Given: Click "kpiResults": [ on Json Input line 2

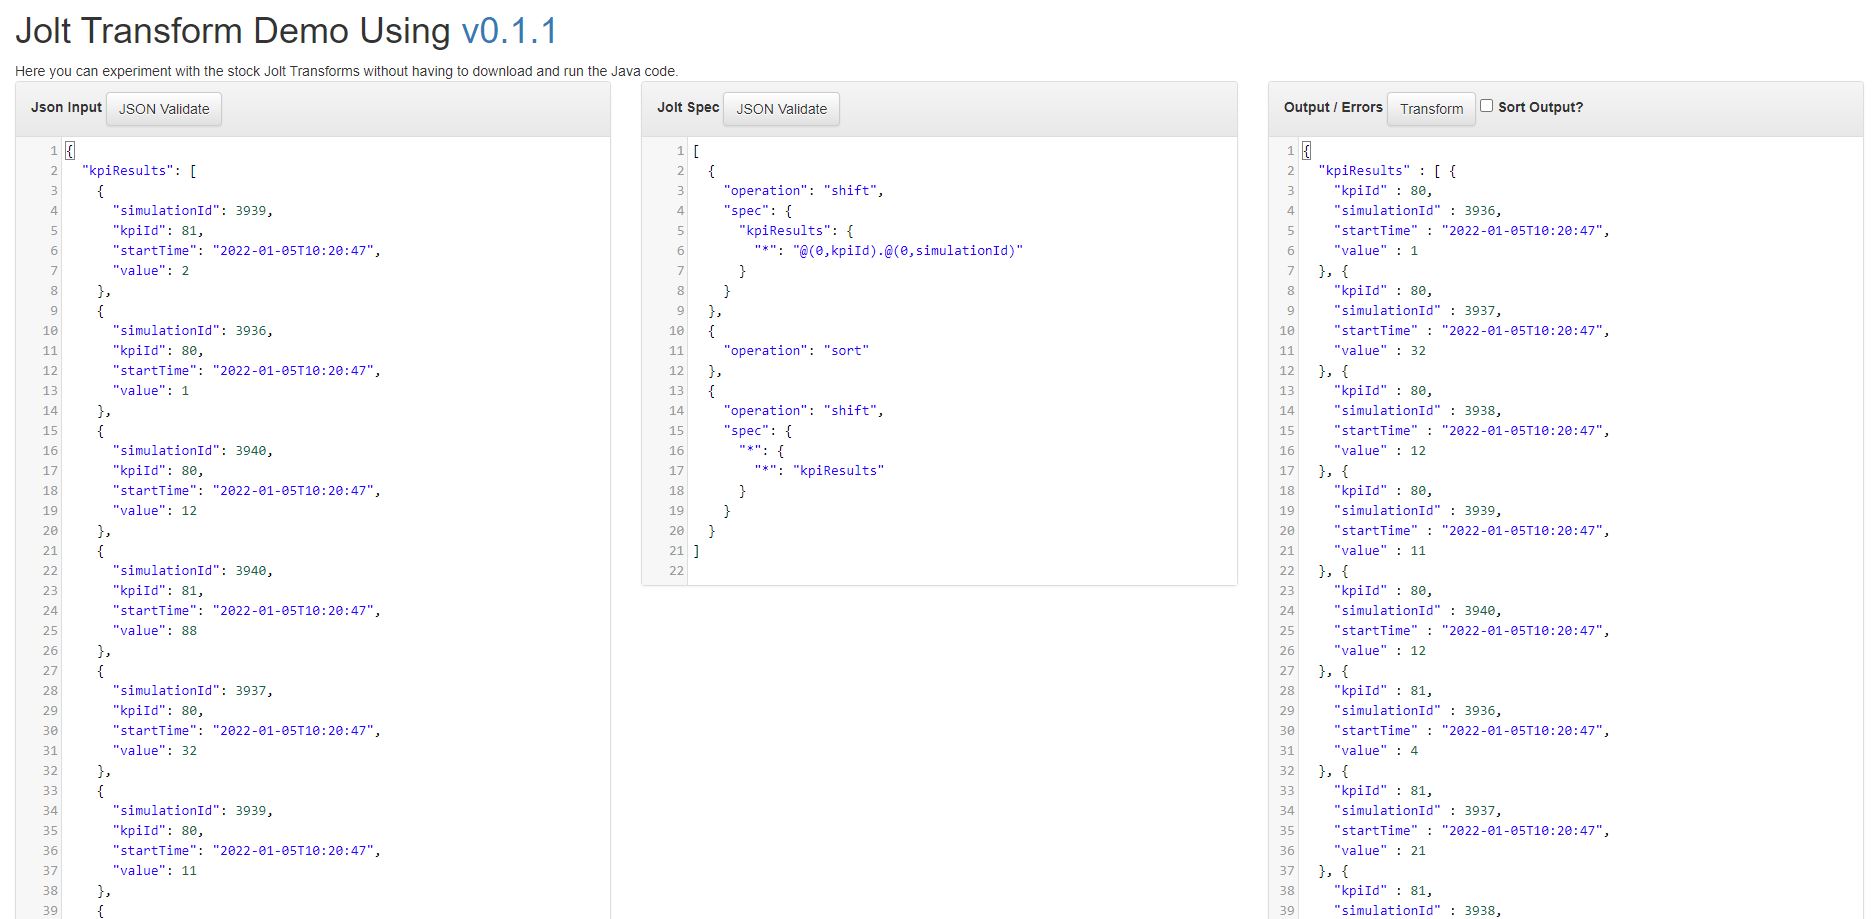Looking at the screenshot, I should (139, 171).
